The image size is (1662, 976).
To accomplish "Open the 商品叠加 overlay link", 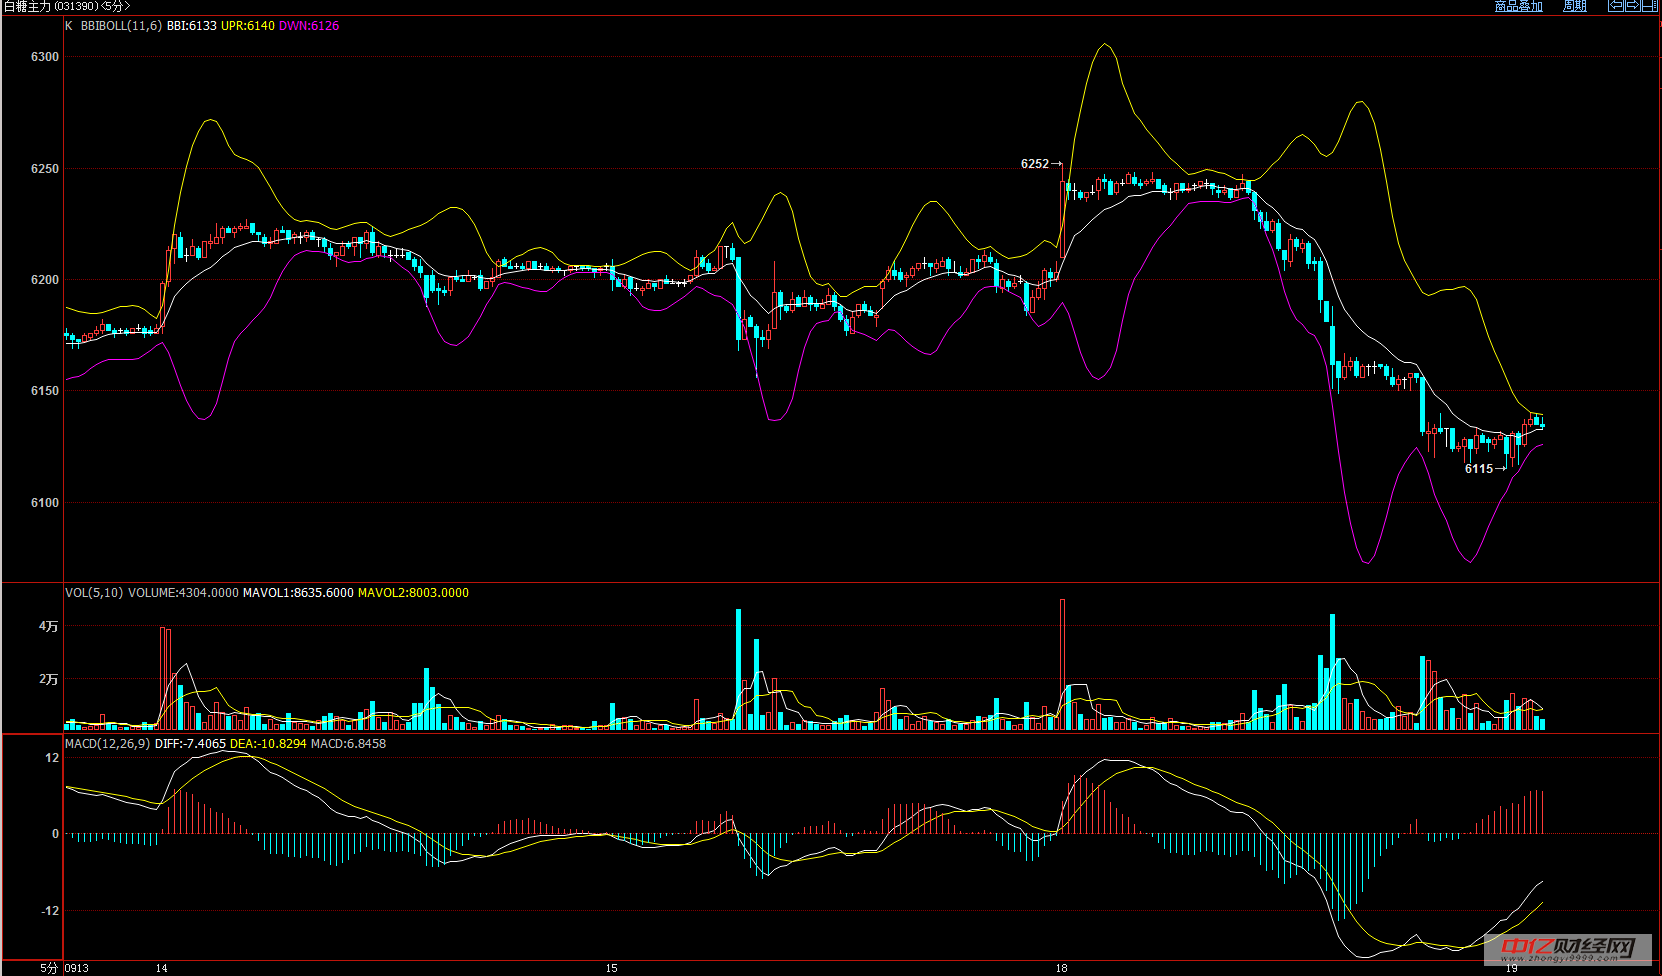I will [1518, 6].
